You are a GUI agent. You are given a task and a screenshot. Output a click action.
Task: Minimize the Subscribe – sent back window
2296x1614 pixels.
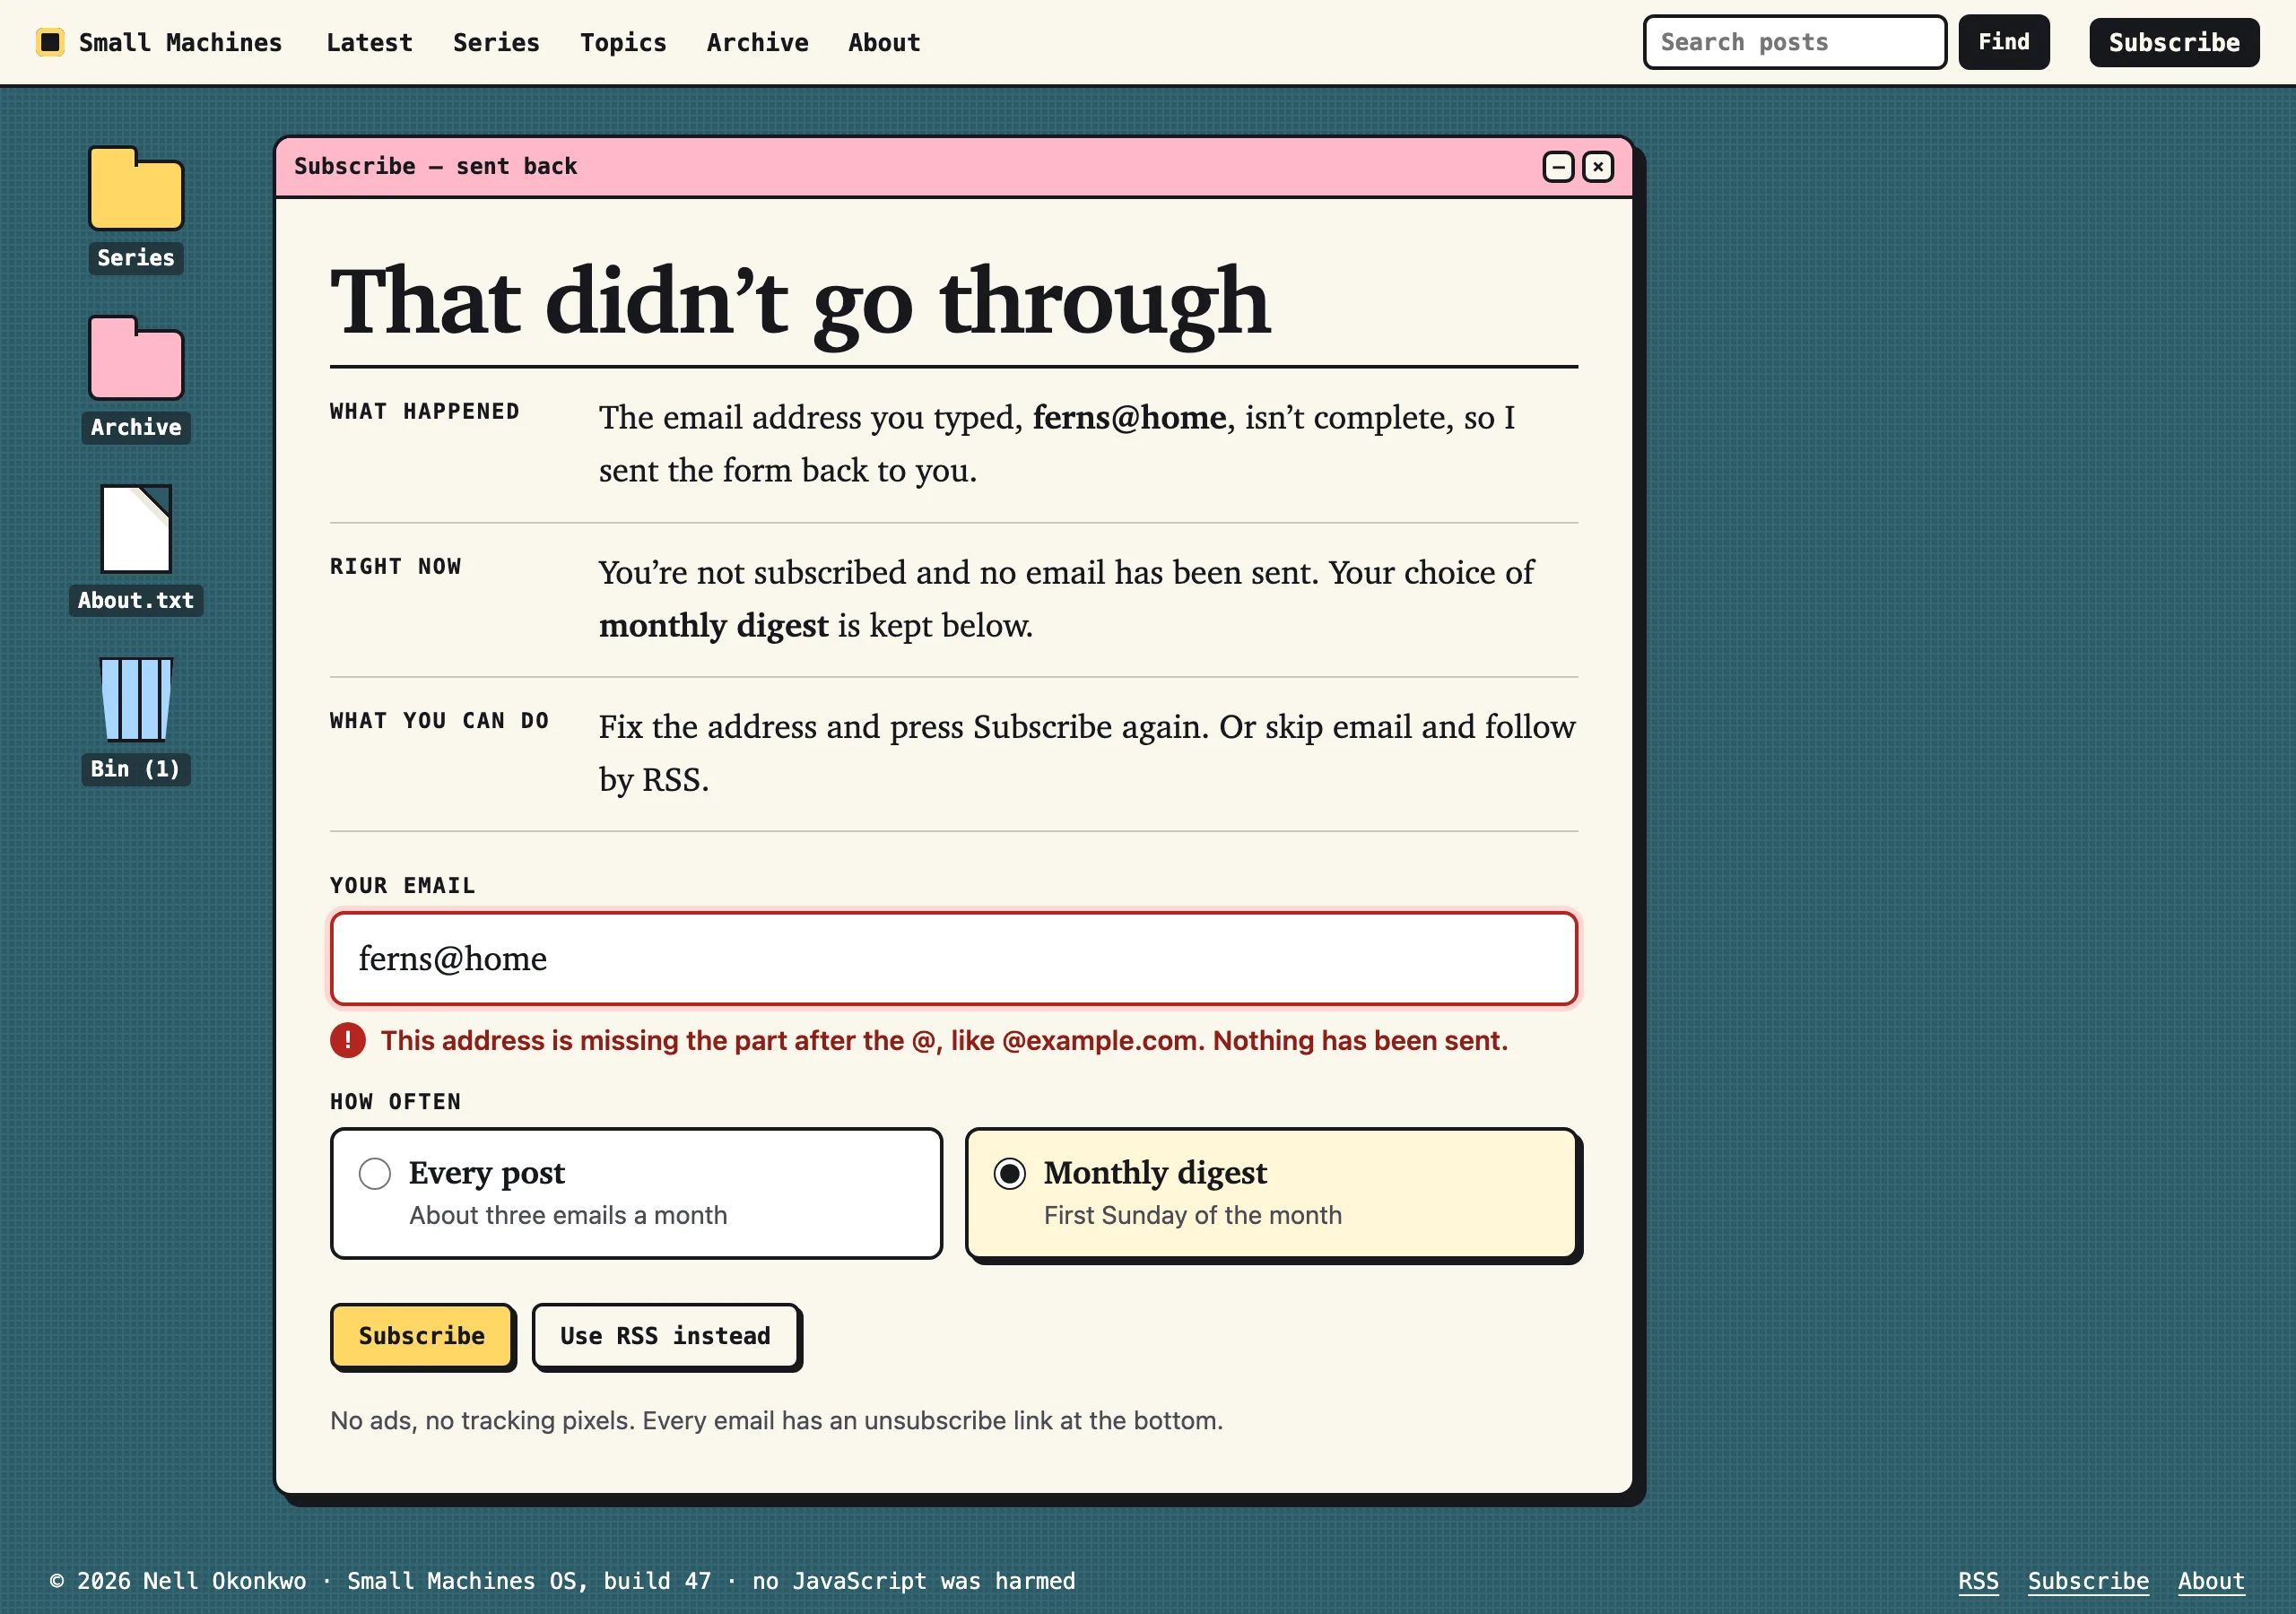tap(1558, 166)
